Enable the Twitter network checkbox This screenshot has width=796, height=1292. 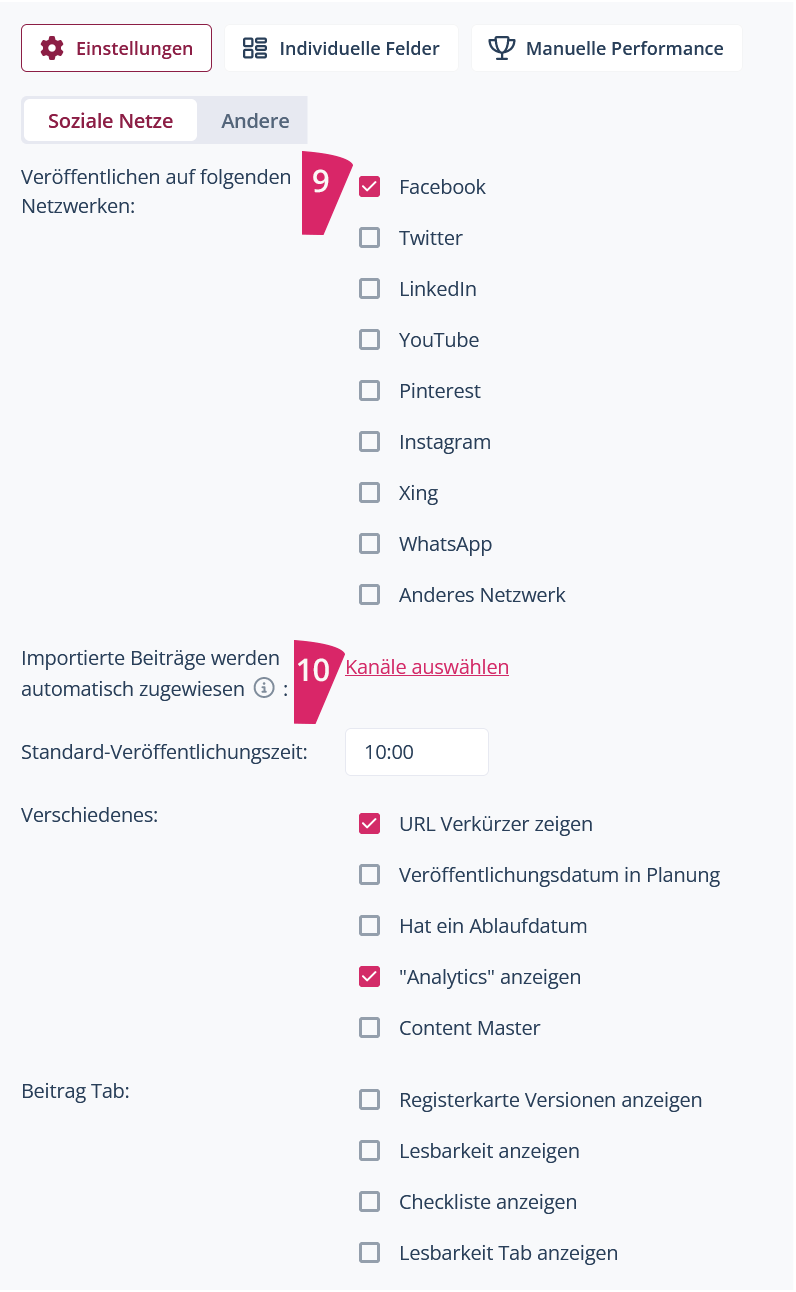(x=370, y=238)
